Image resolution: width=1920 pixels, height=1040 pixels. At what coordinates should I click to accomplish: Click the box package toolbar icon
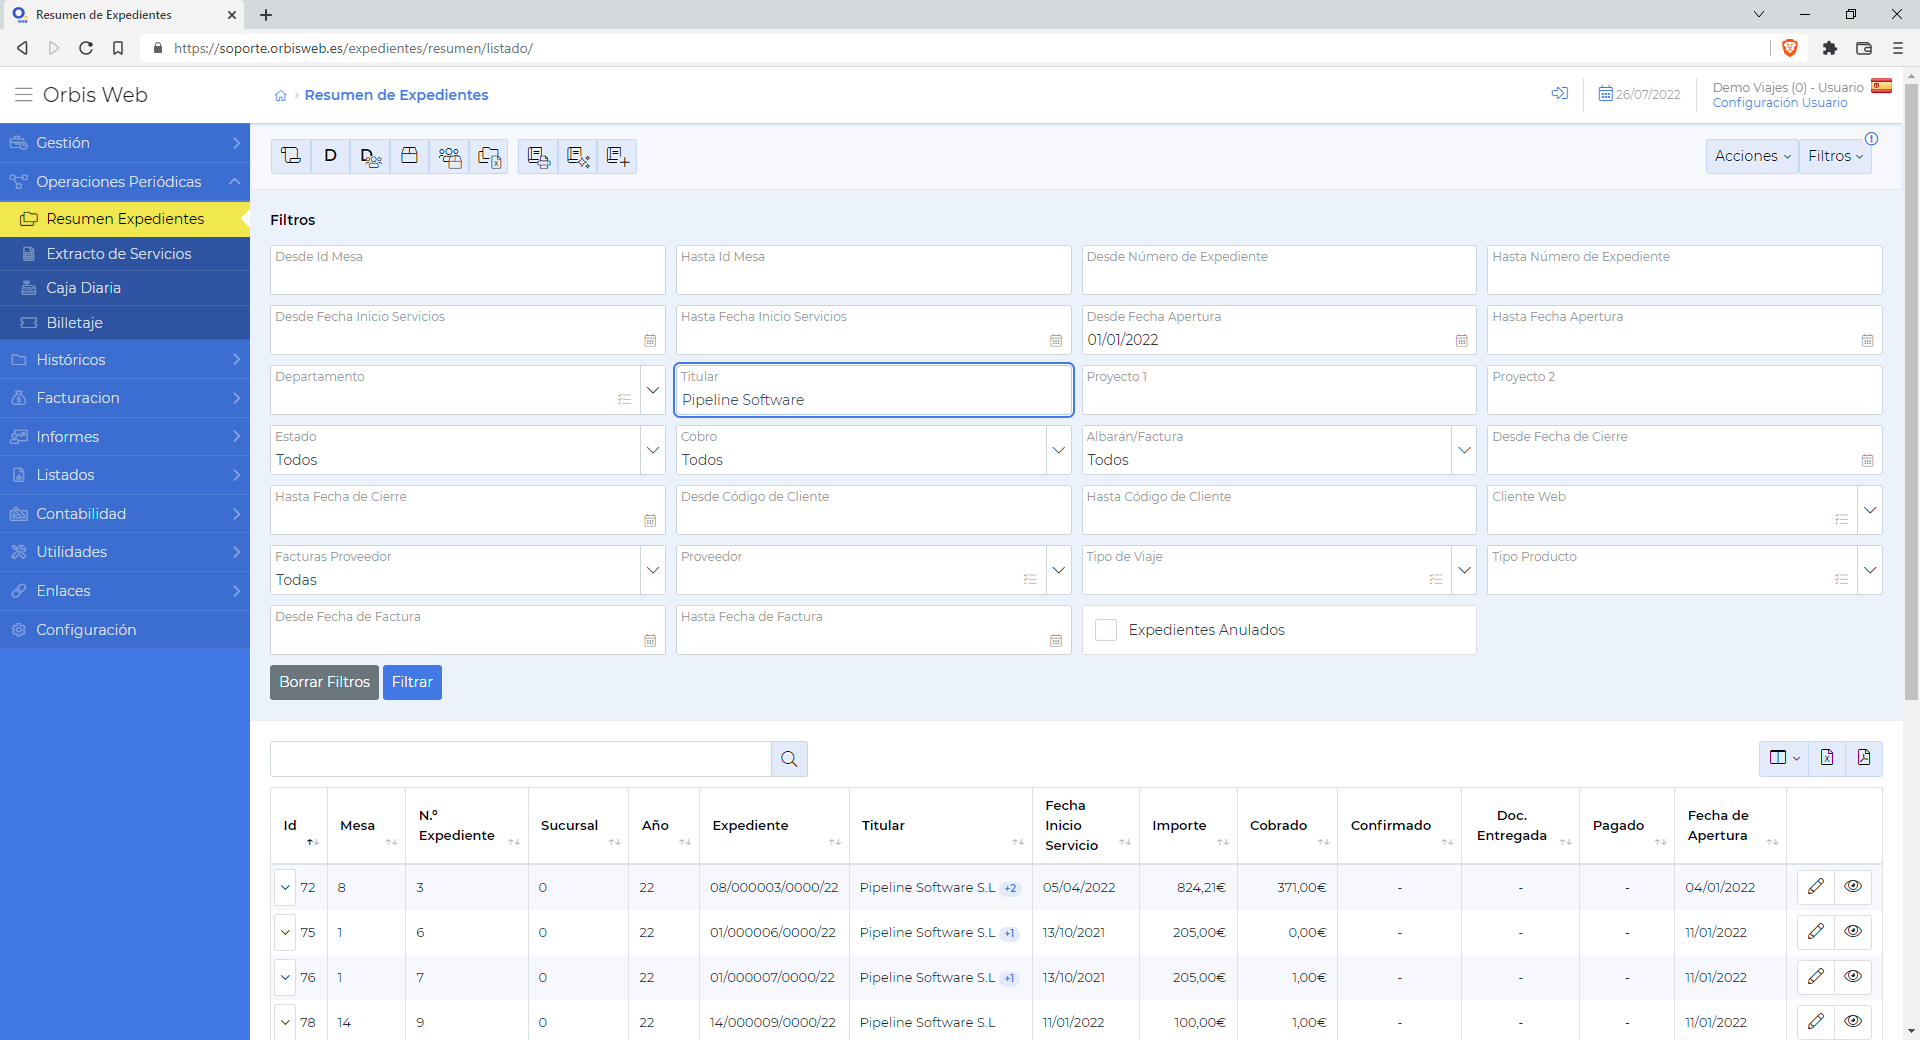tap(409, 156)
